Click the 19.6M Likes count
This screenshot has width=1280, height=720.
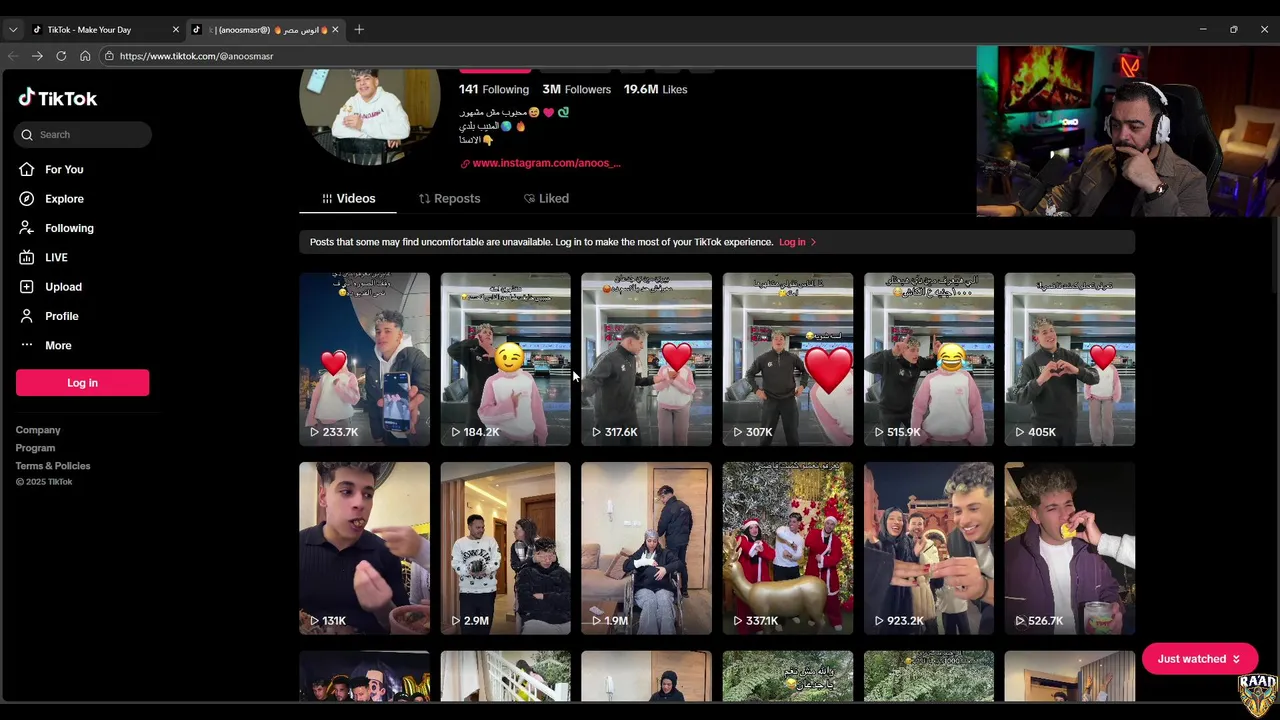point(655,89)
